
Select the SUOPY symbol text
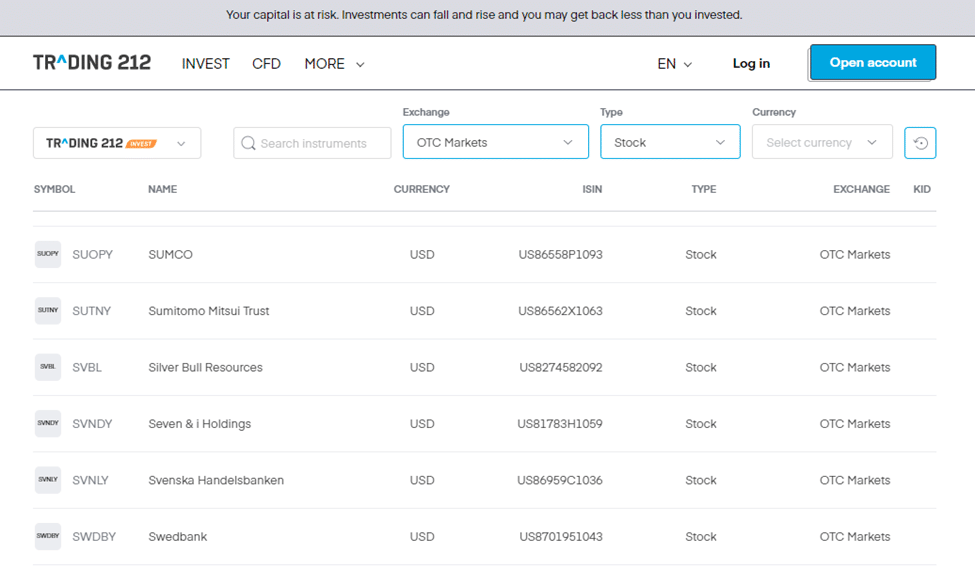pyautogui.click(x=93, y=254)
